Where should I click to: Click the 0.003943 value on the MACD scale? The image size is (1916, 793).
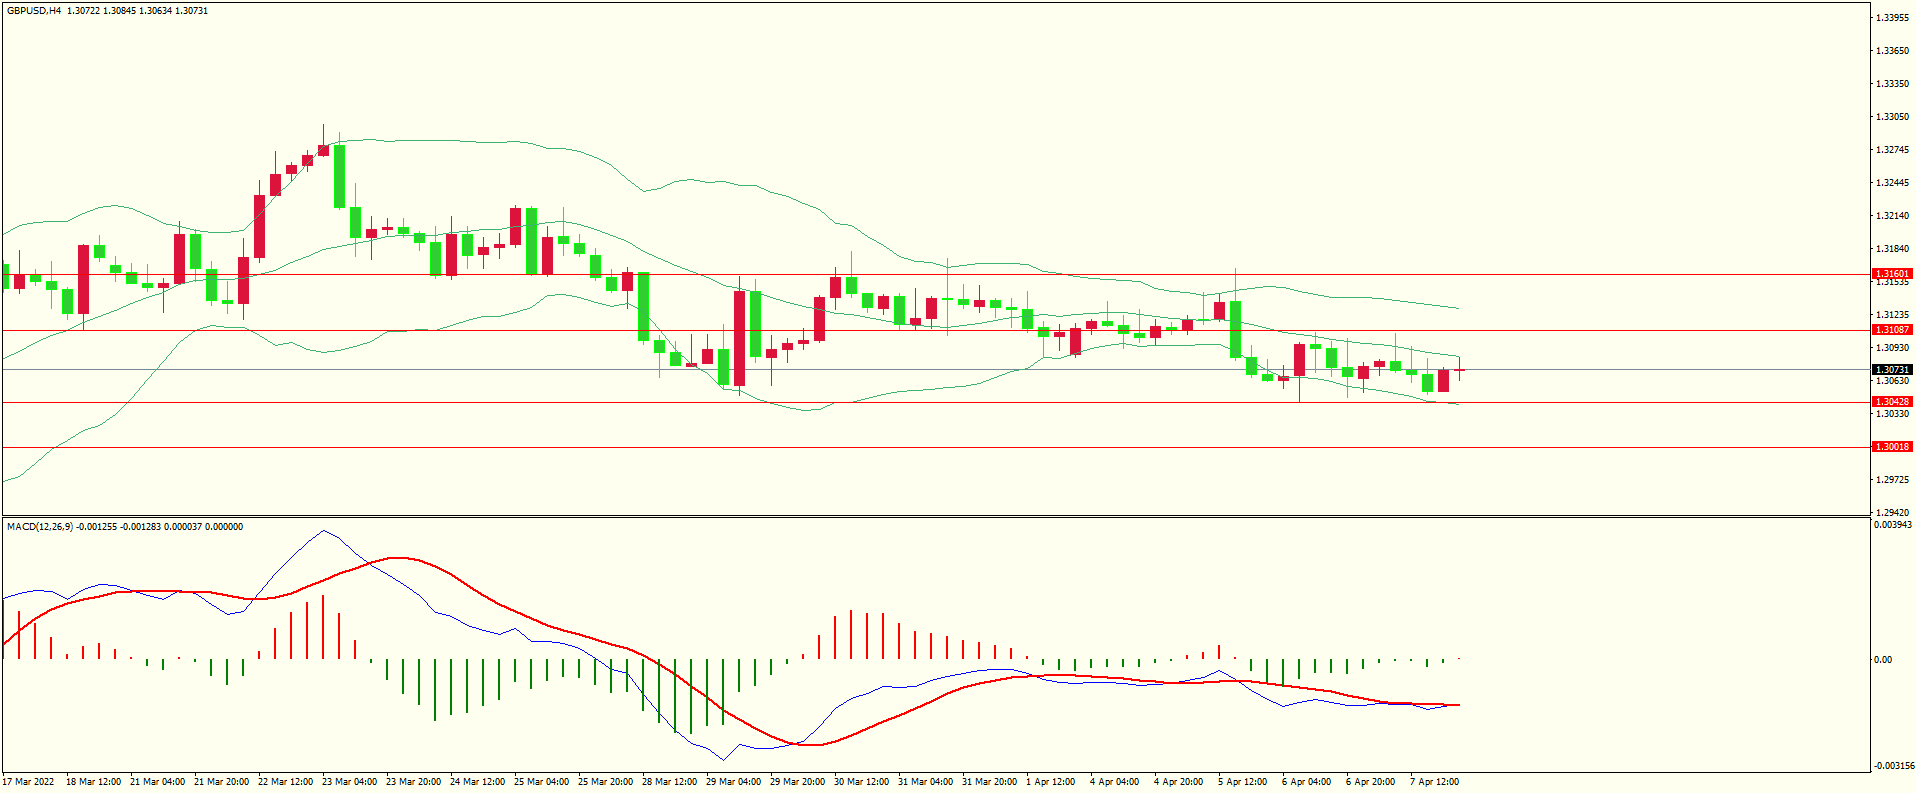[x=1892, y=525]
